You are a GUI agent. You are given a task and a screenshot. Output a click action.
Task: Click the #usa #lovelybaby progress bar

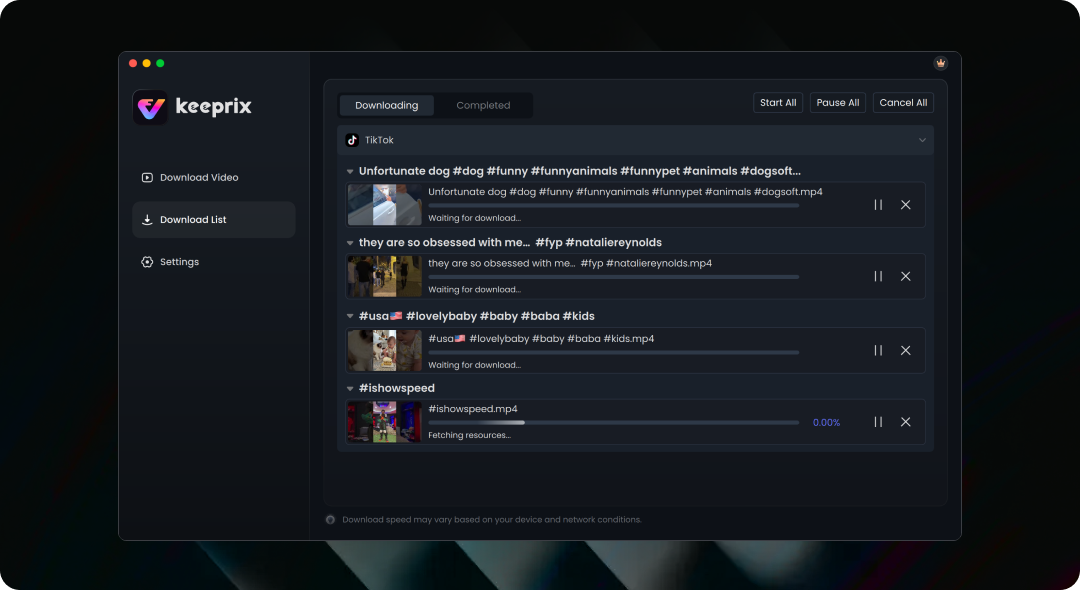coord(614,352)
